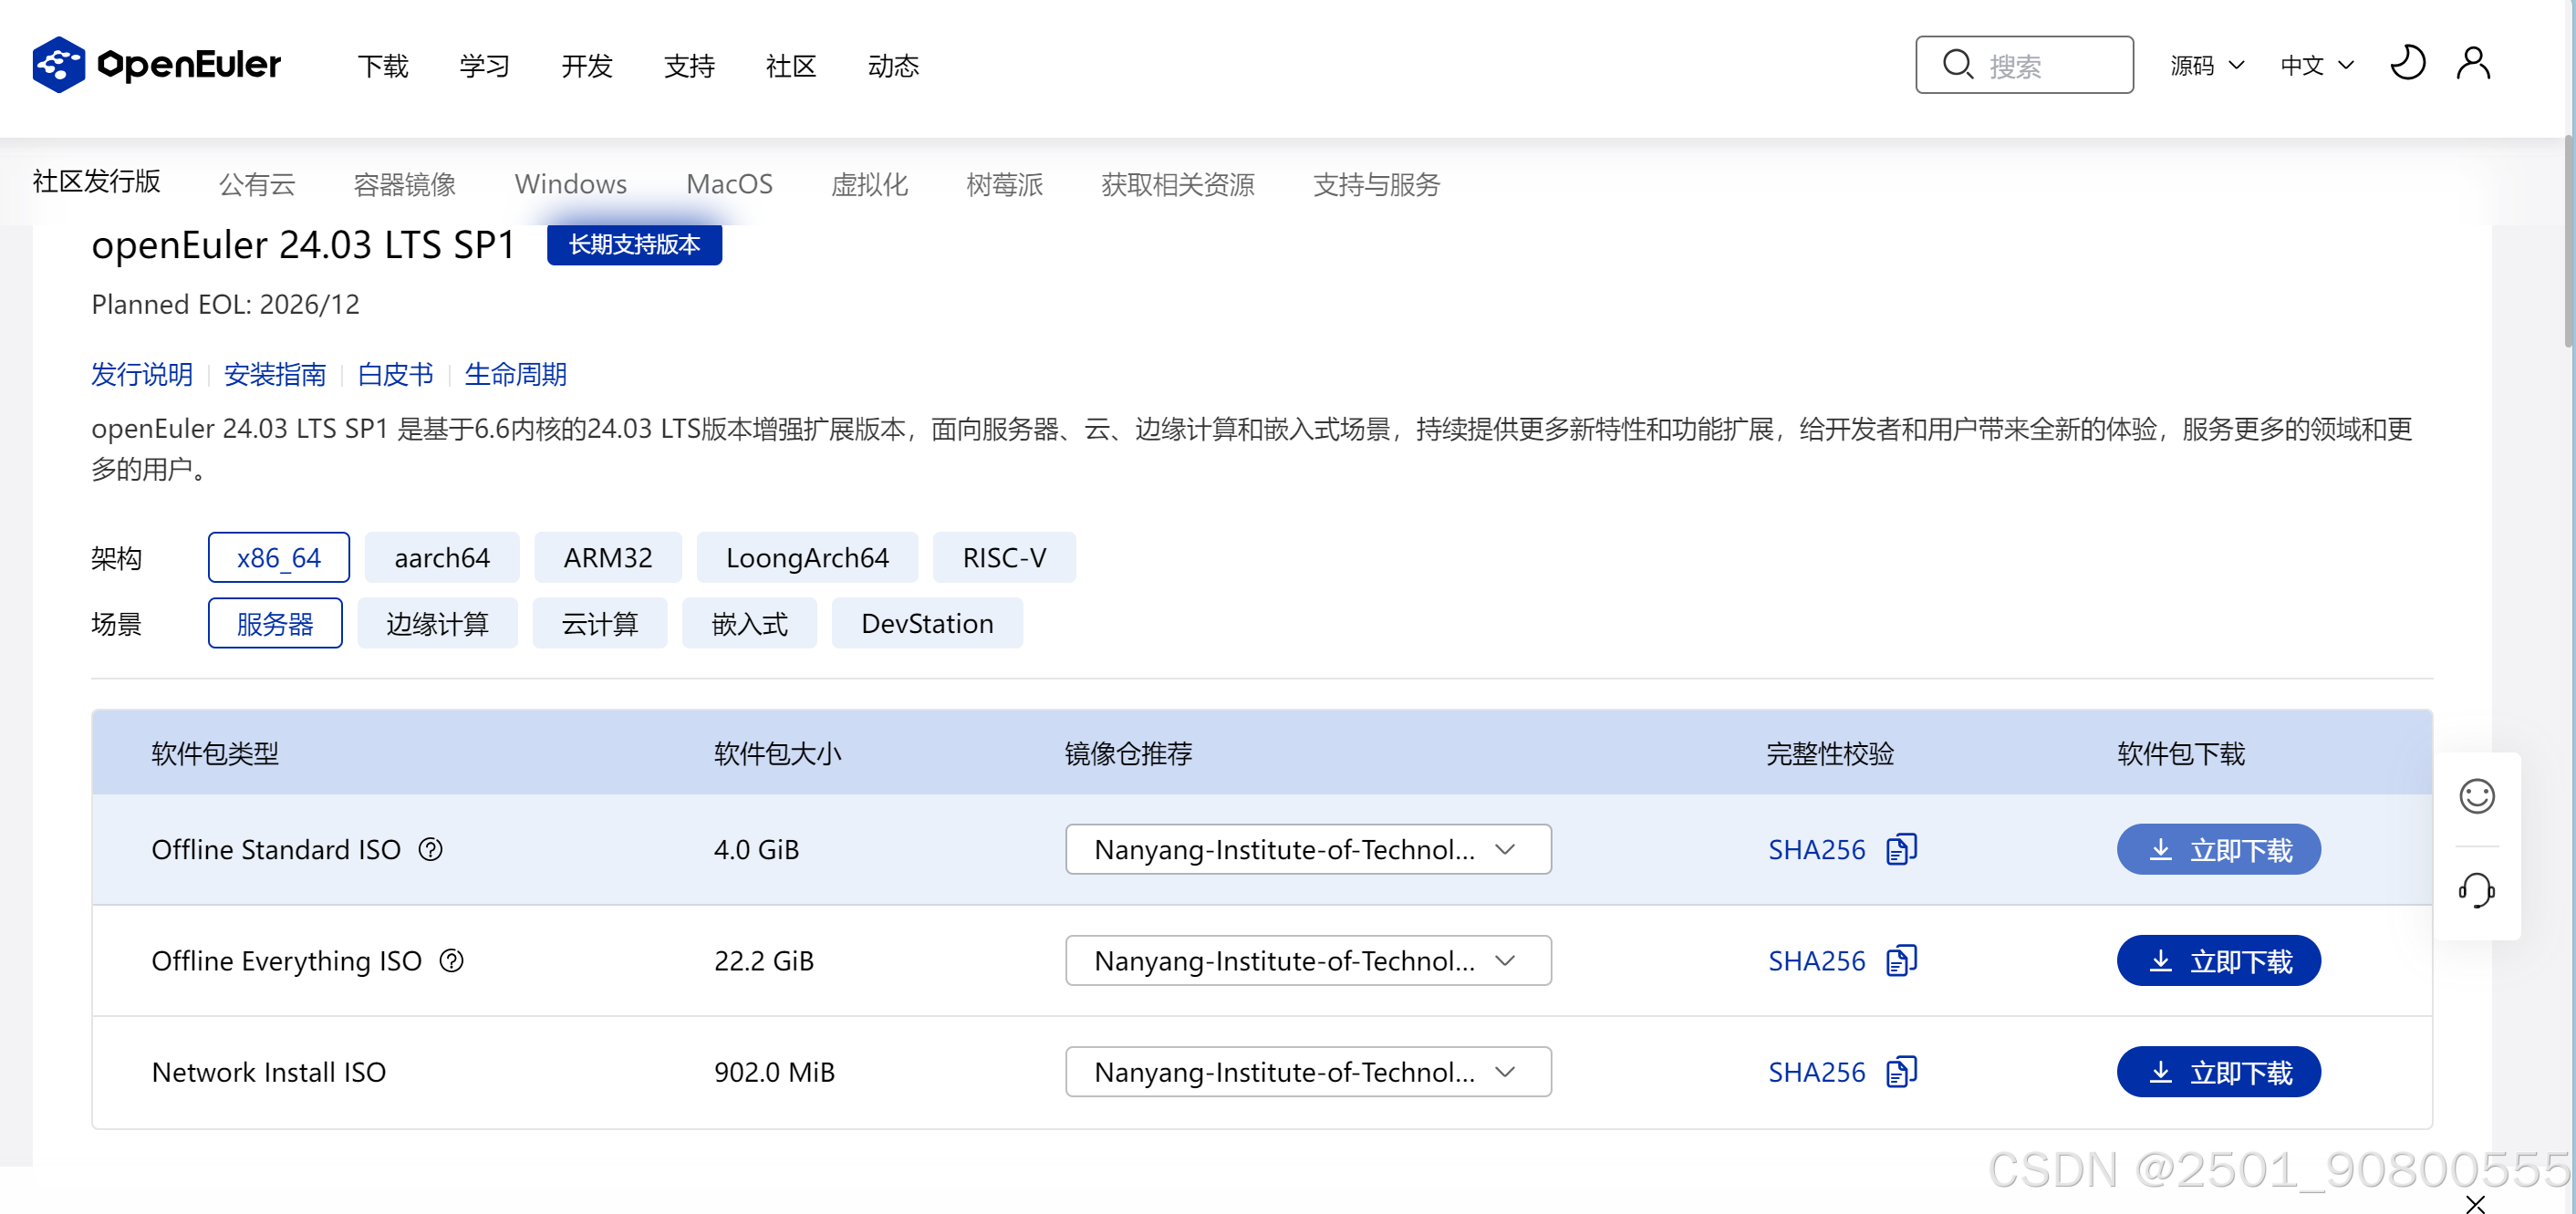Switch scene to 嵌入式

coord(749,623)
